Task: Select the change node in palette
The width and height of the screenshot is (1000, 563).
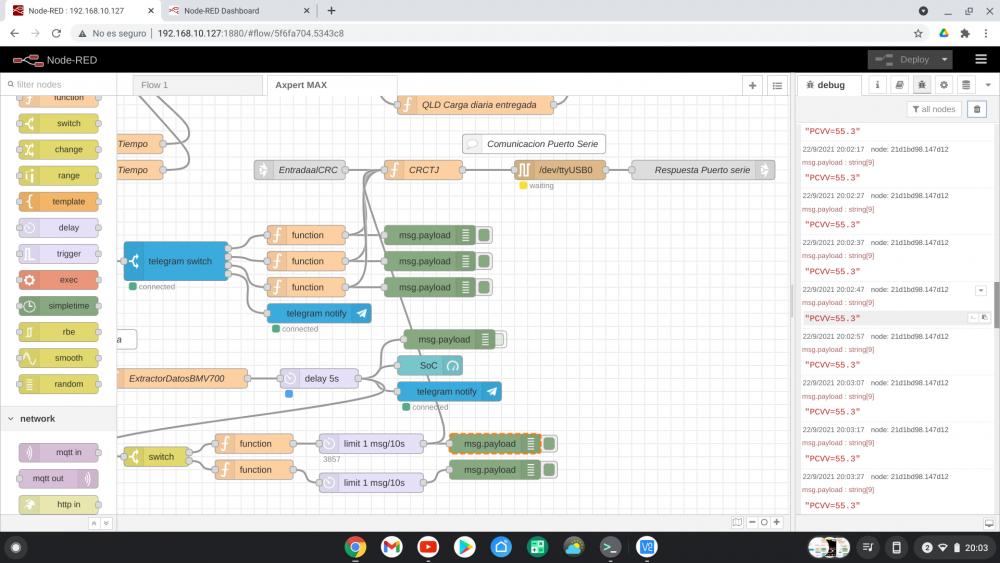Action: pos(59,149)
